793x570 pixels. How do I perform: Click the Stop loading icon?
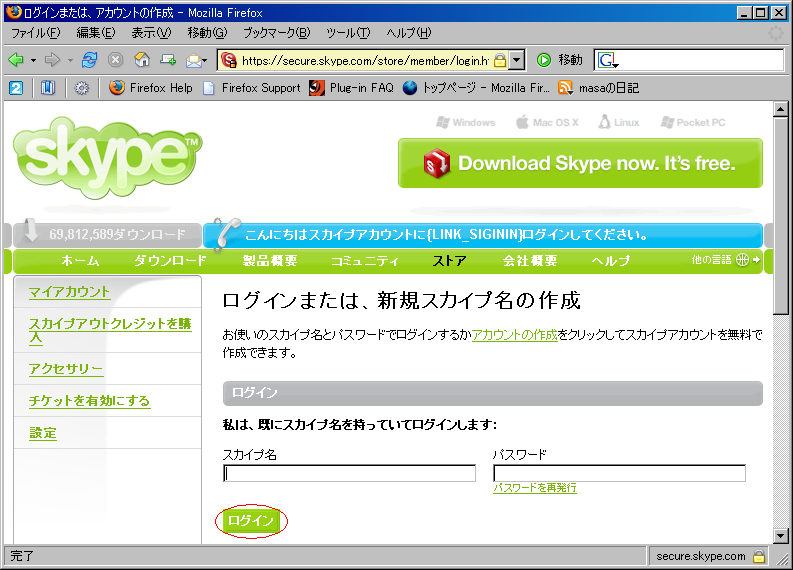116,60
